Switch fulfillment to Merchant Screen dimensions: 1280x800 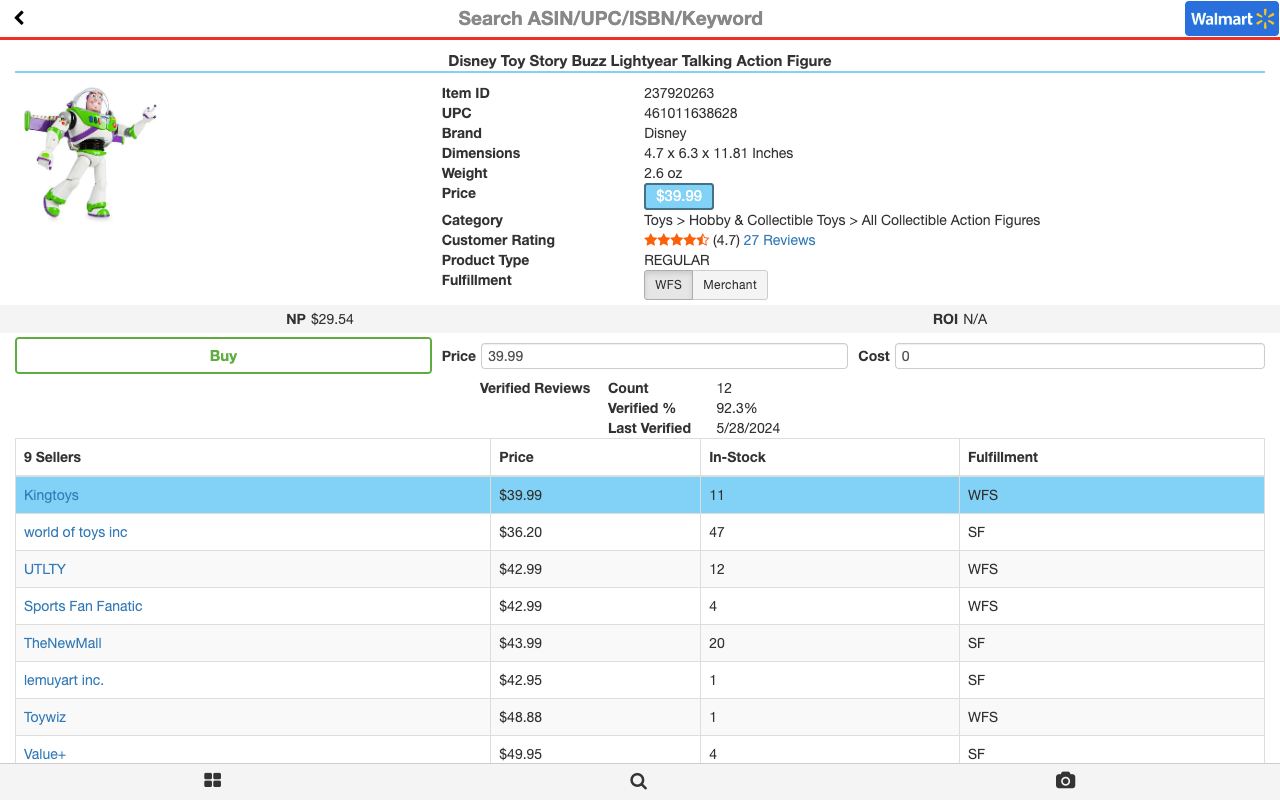click(730, 285)
